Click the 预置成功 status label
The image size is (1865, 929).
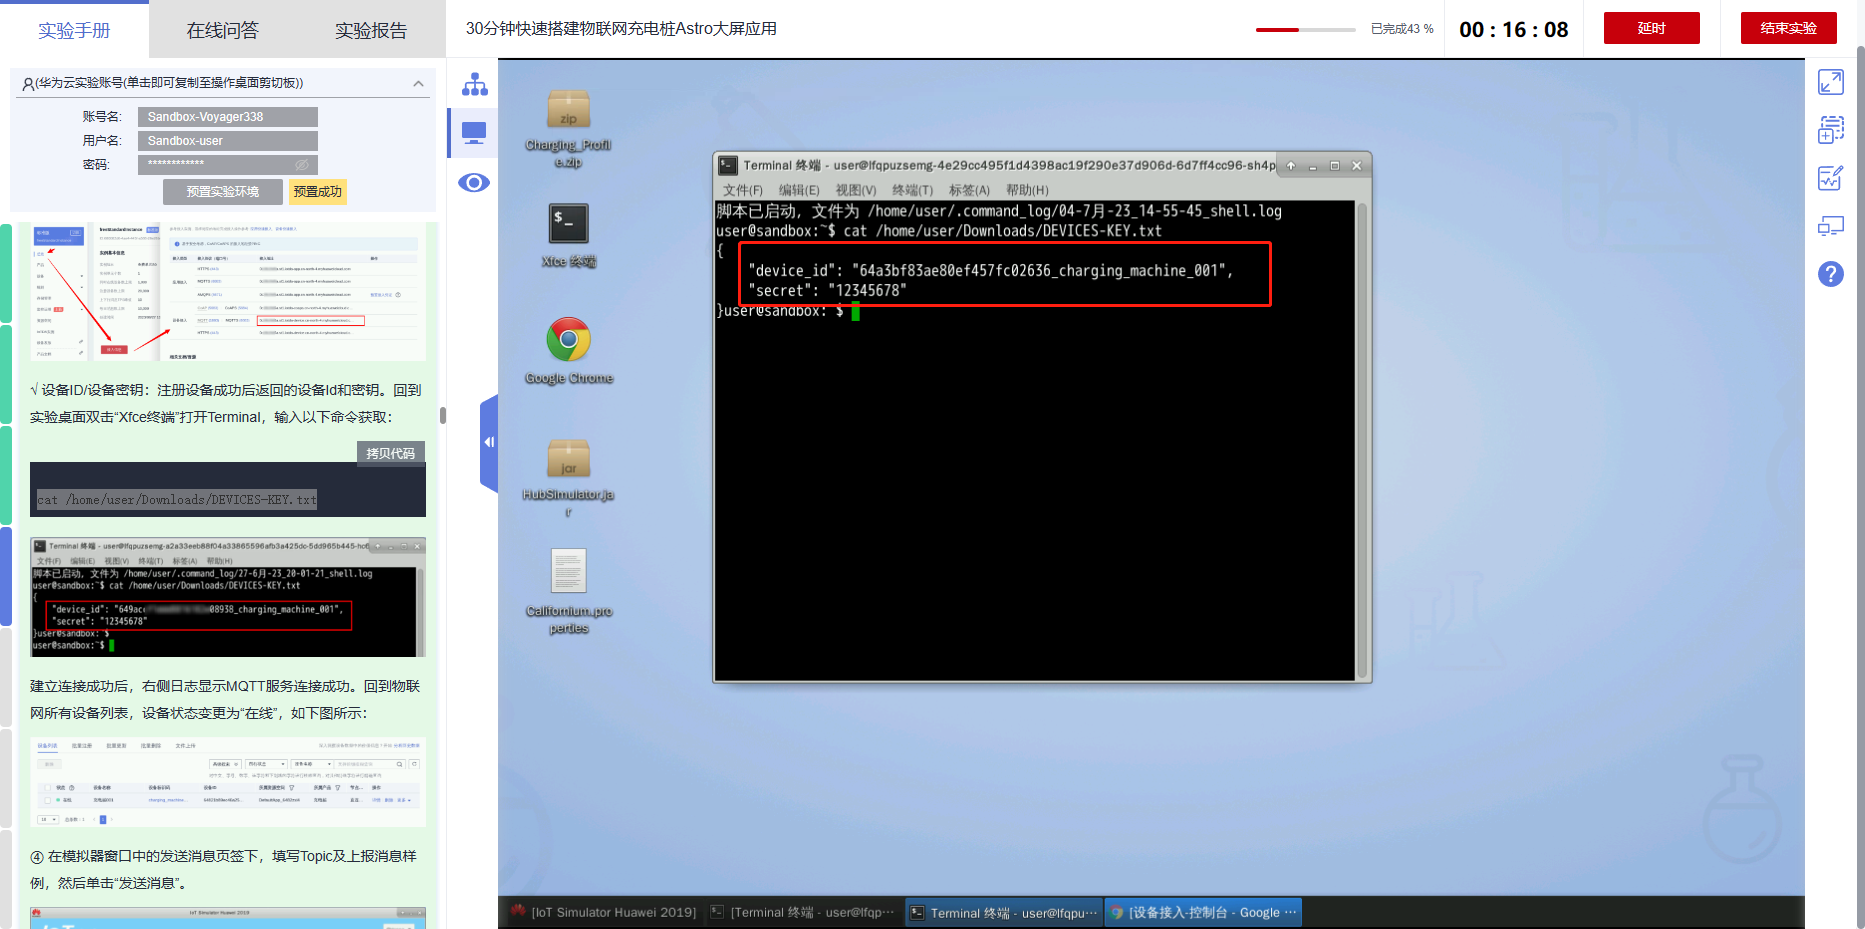tap(318, 192)
